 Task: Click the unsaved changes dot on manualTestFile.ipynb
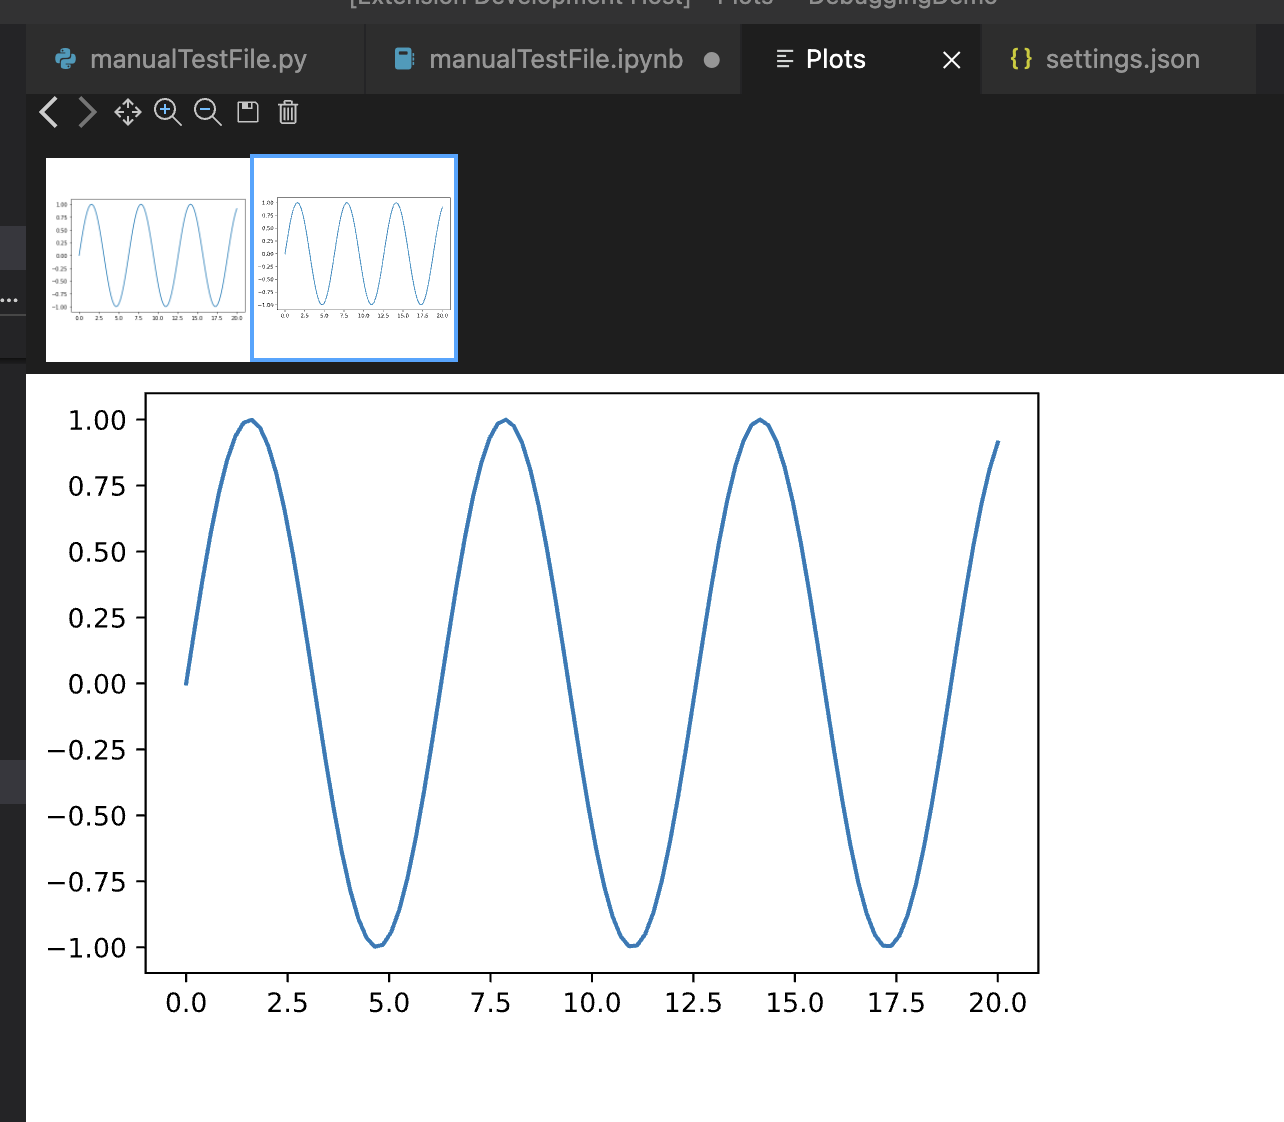711,60
